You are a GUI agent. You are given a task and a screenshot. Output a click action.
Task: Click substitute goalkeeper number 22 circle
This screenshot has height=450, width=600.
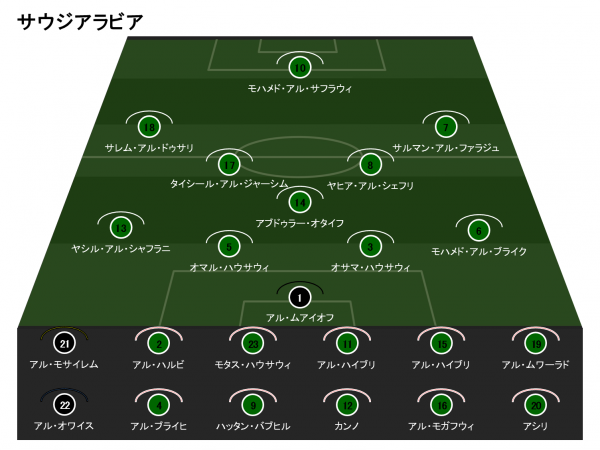64,405
